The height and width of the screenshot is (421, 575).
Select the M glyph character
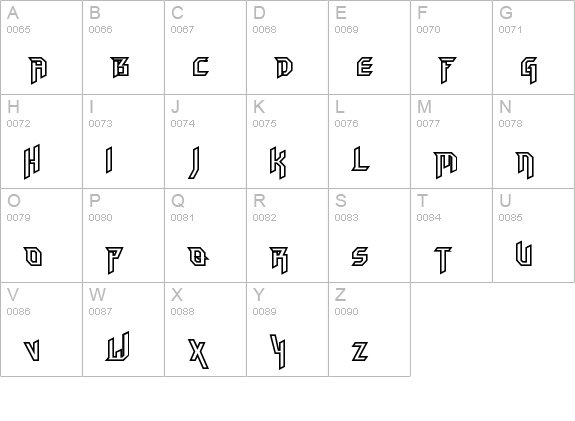click(x=446, y=165)
